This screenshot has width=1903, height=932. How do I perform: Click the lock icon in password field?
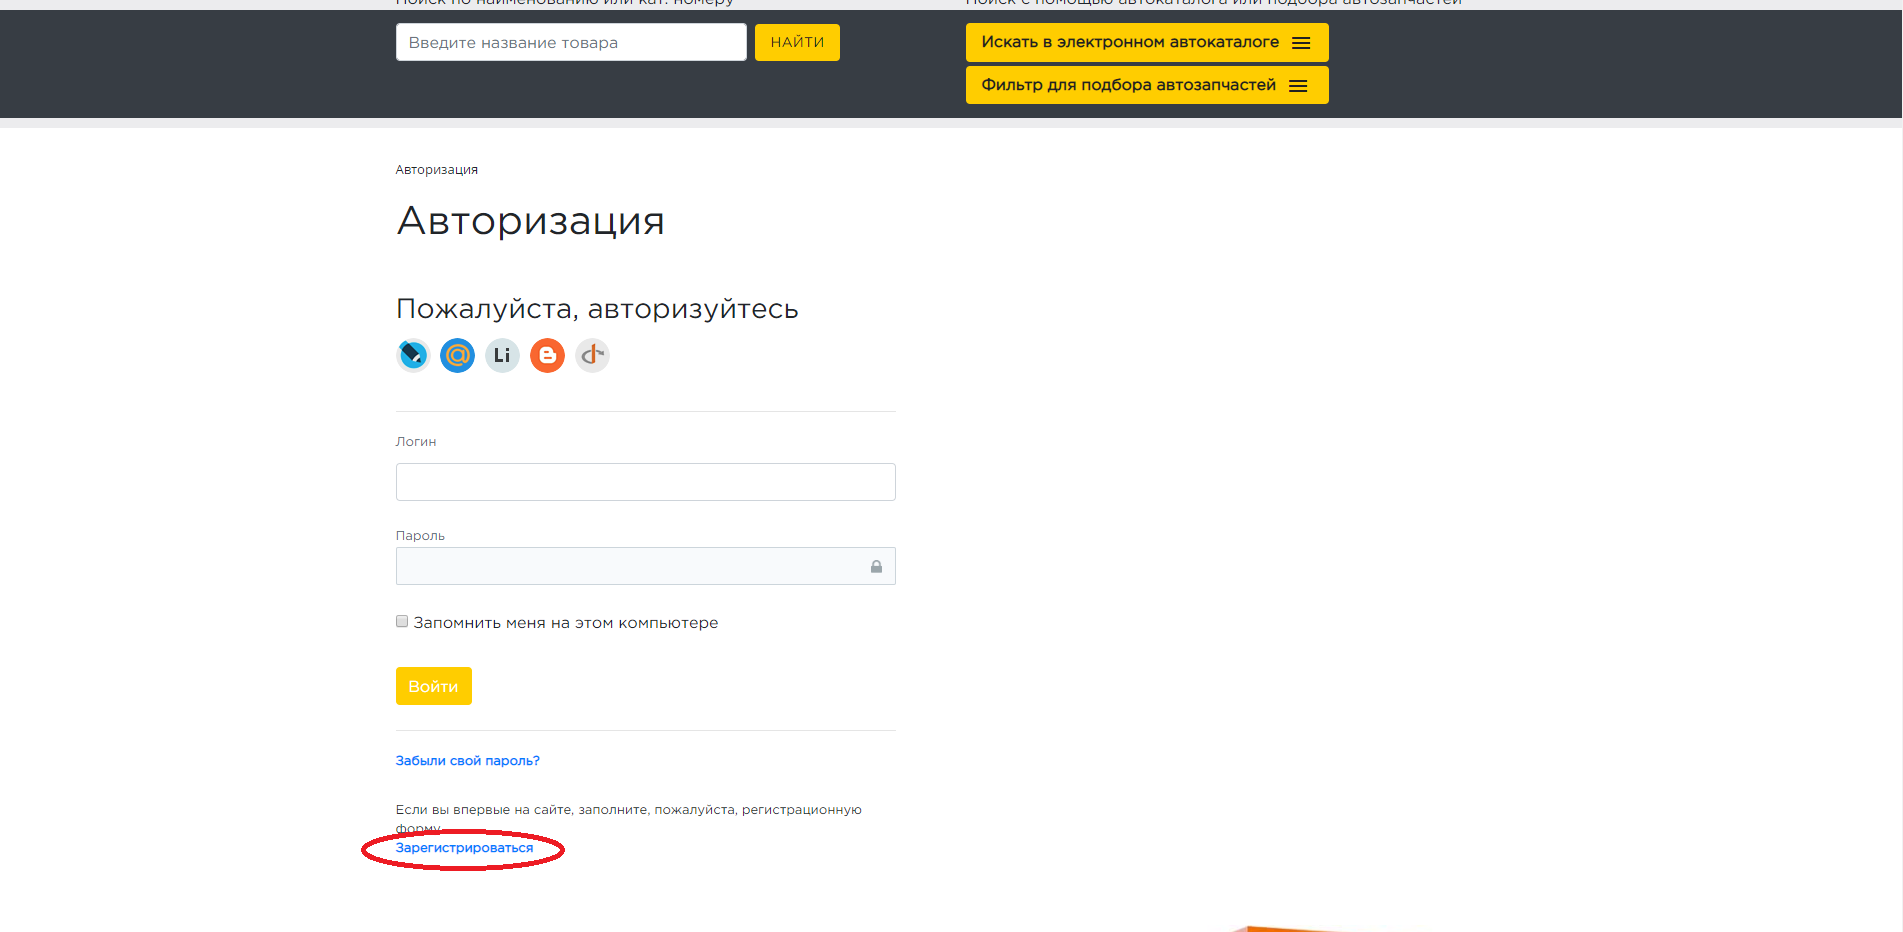[x=876, y=566]
